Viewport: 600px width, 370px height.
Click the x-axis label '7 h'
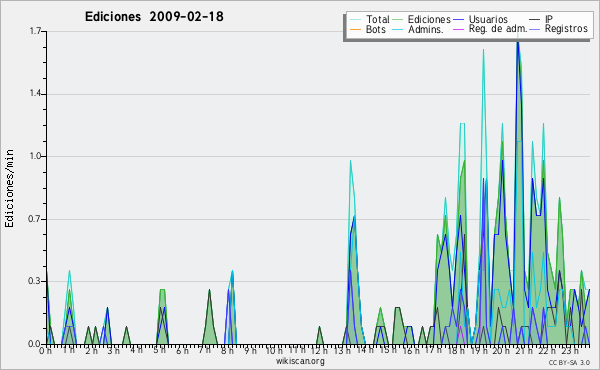click(204, 350)
